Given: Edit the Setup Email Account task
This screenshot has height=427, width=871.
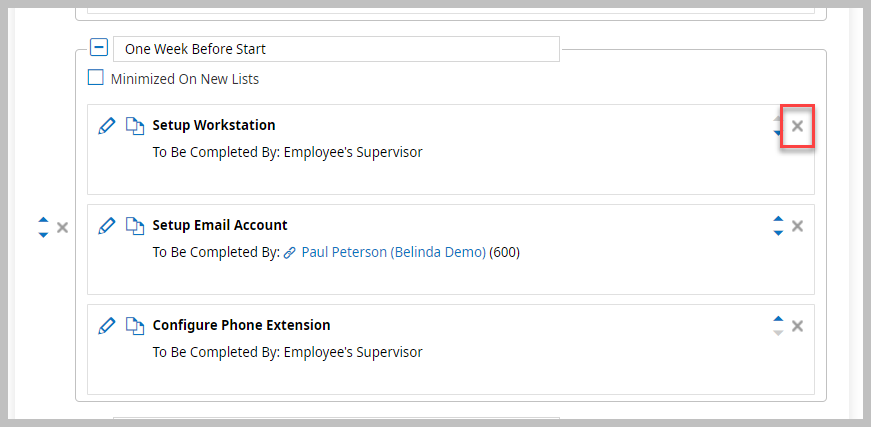Looking at the screenshot, I should point(107,226).
